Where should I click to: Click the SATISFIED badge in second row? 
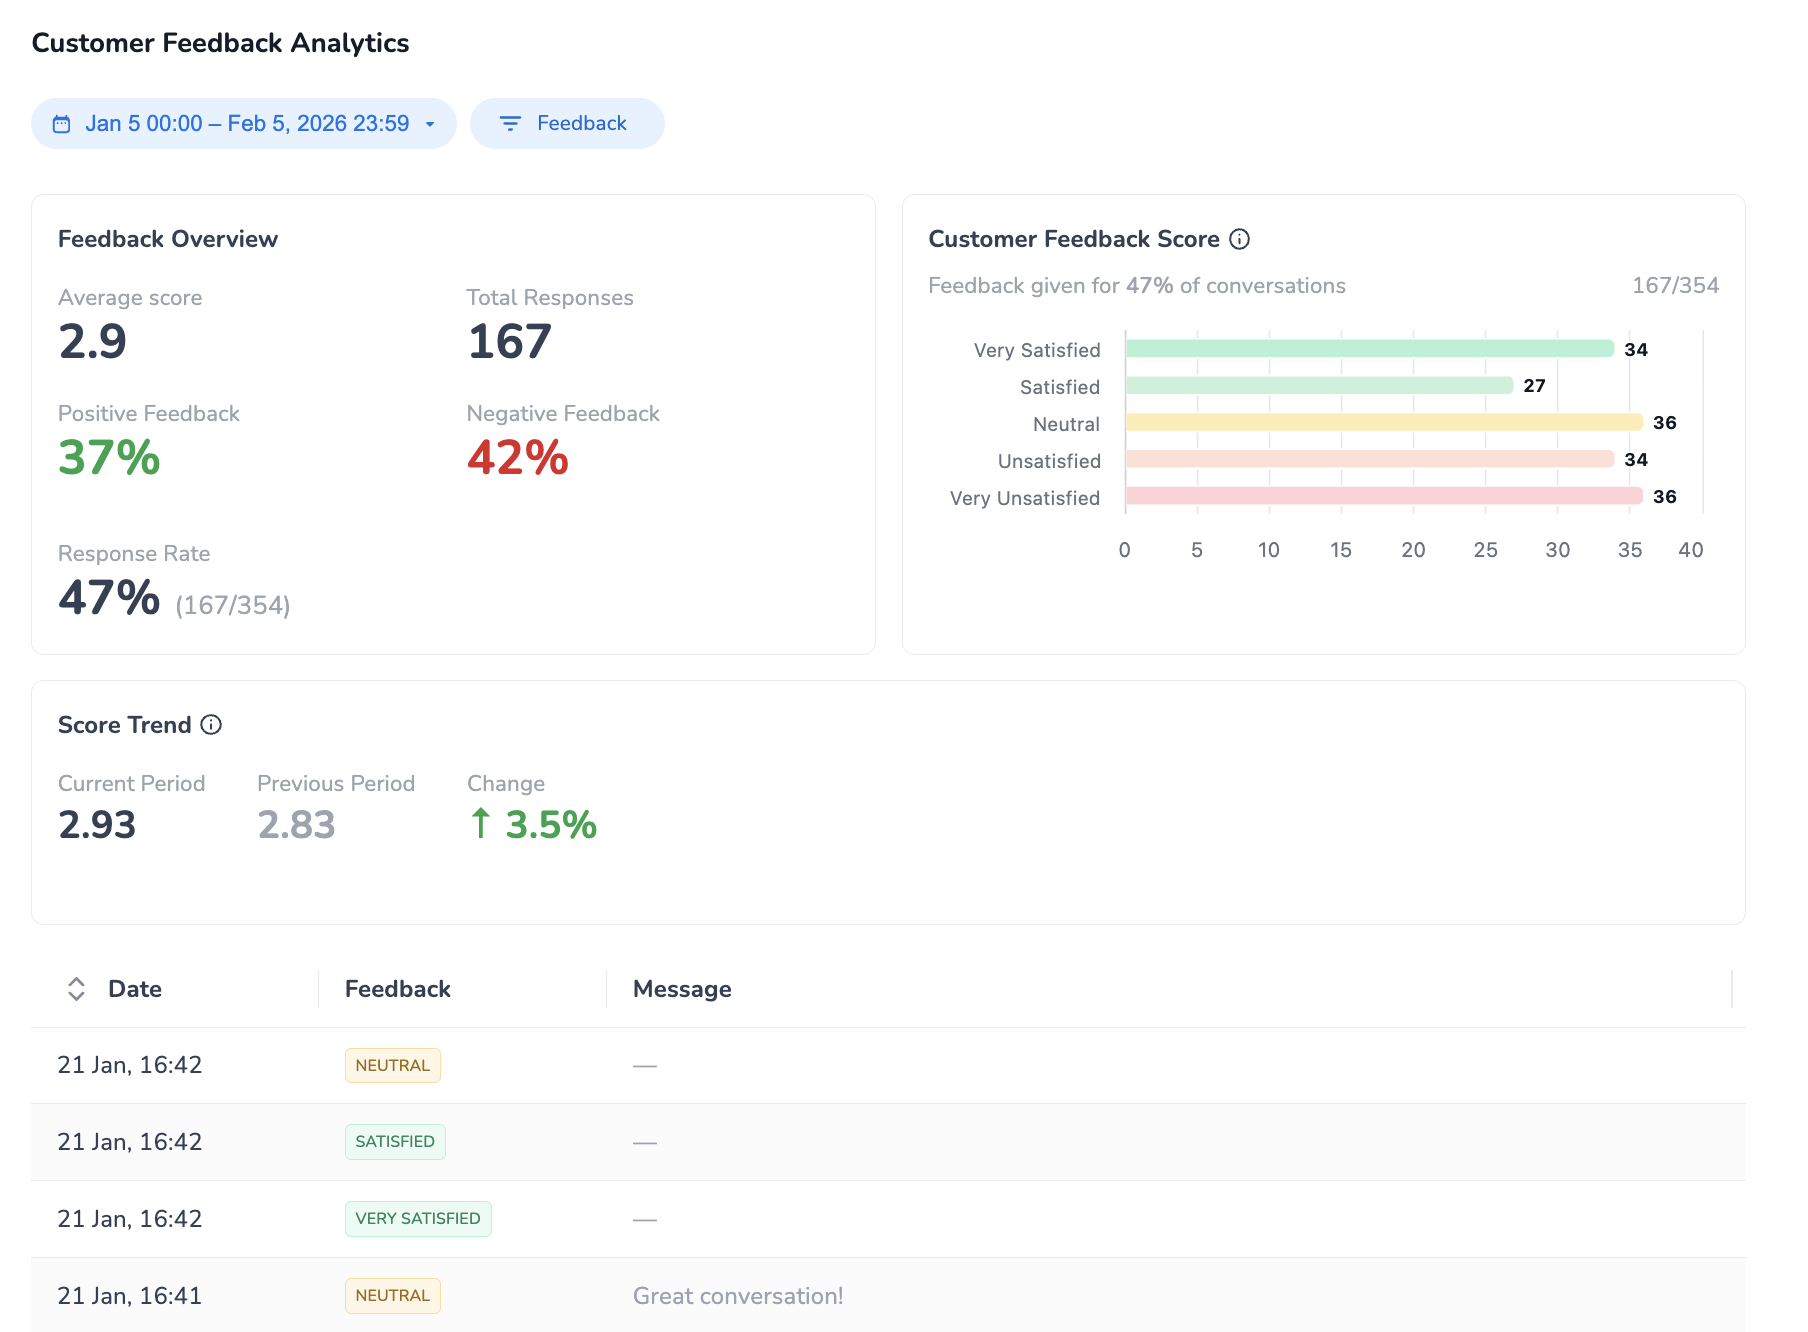click(395, 1142)
